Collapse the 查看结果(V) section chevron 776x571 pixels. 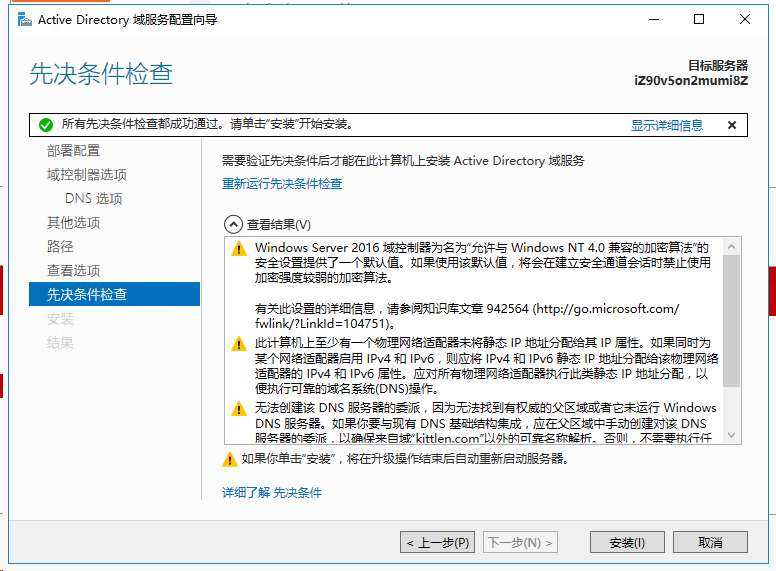234,225
